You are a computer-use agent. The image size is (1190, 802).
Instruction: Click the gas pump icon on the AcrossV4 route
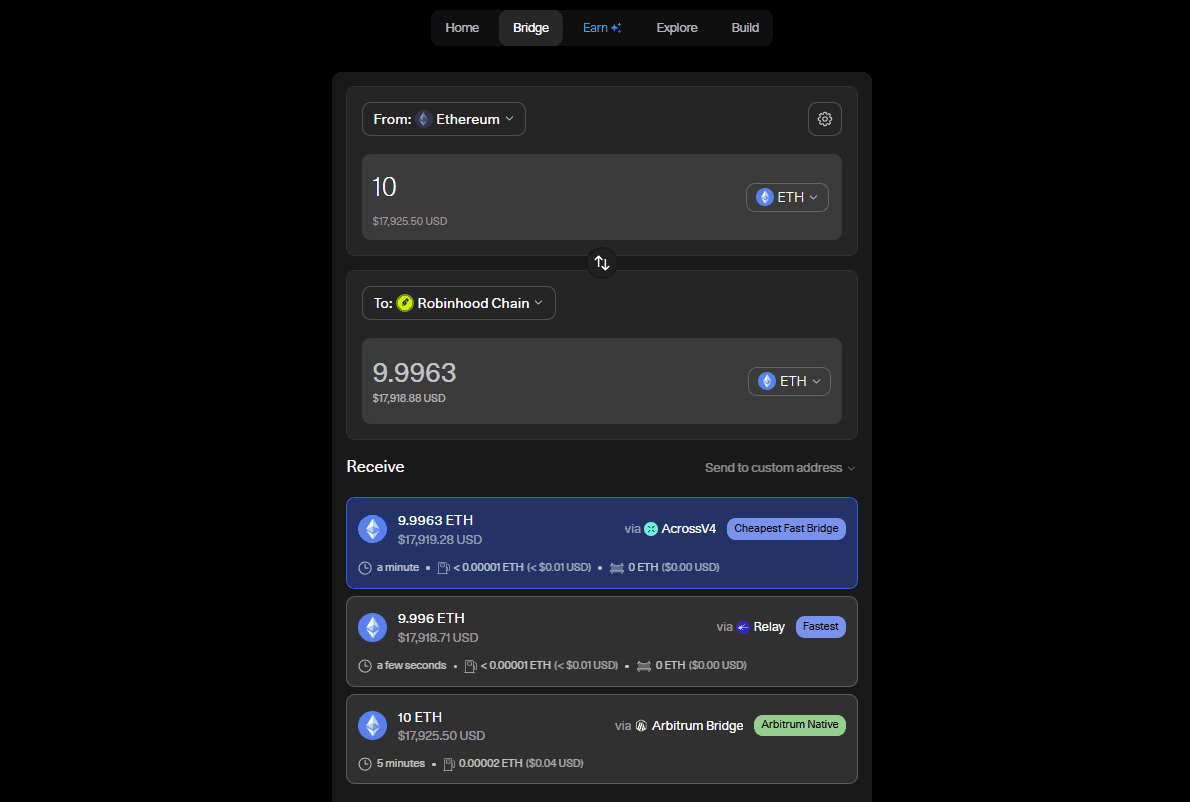444,568
